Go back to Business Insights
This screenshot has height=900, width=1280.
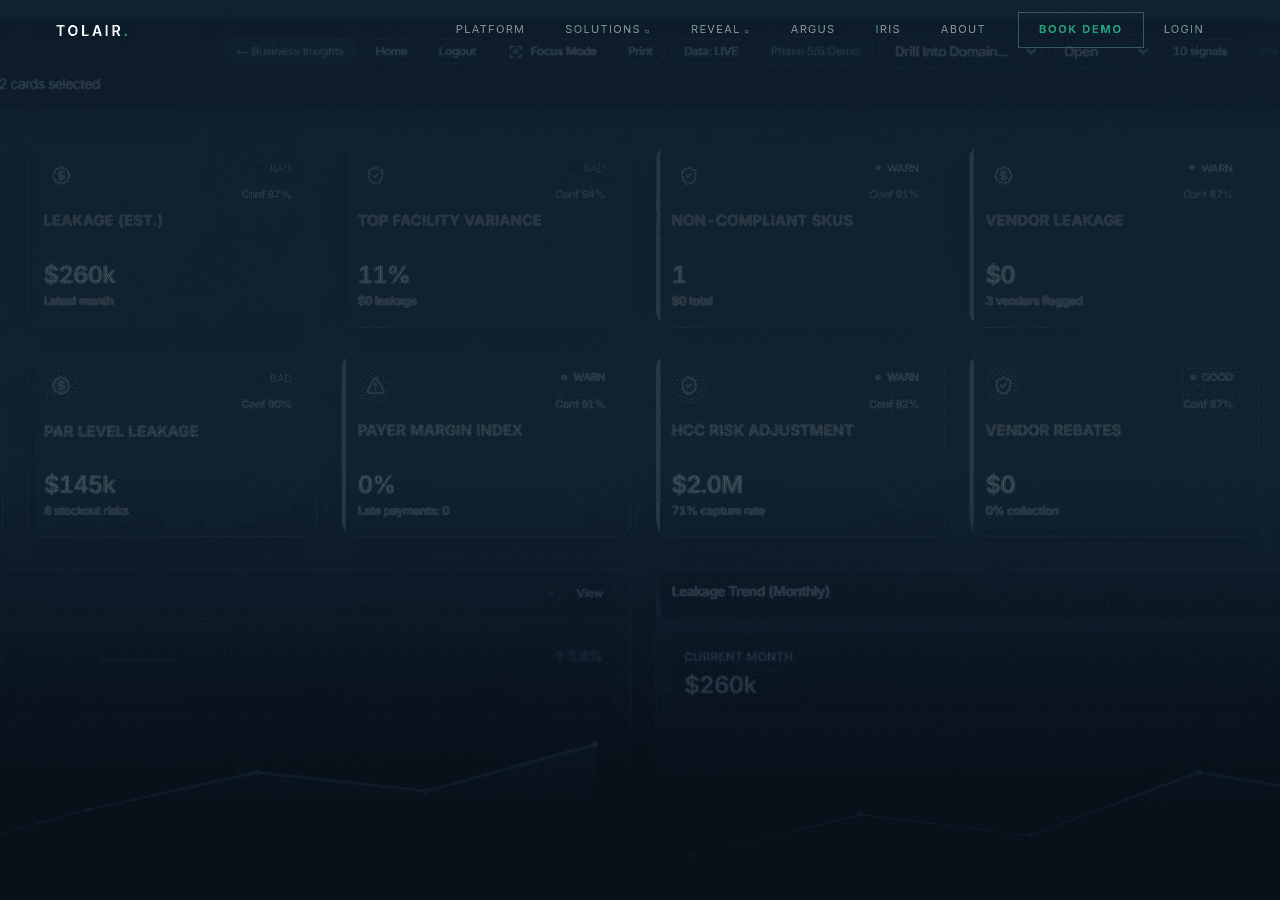[x=290, y=51]
